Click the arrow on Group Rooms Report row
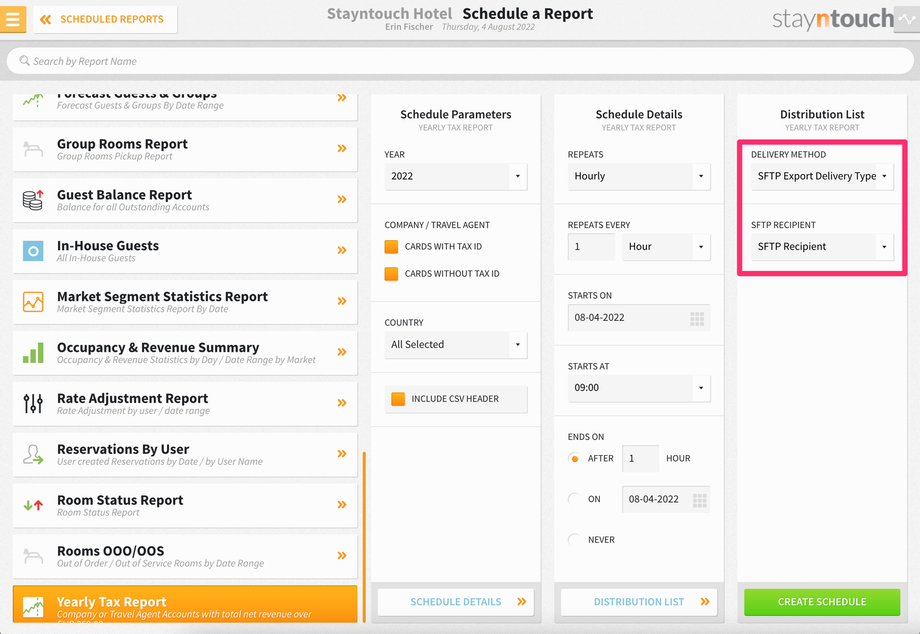Viewport: 920px width, 634px height. [x=342, y=148]
